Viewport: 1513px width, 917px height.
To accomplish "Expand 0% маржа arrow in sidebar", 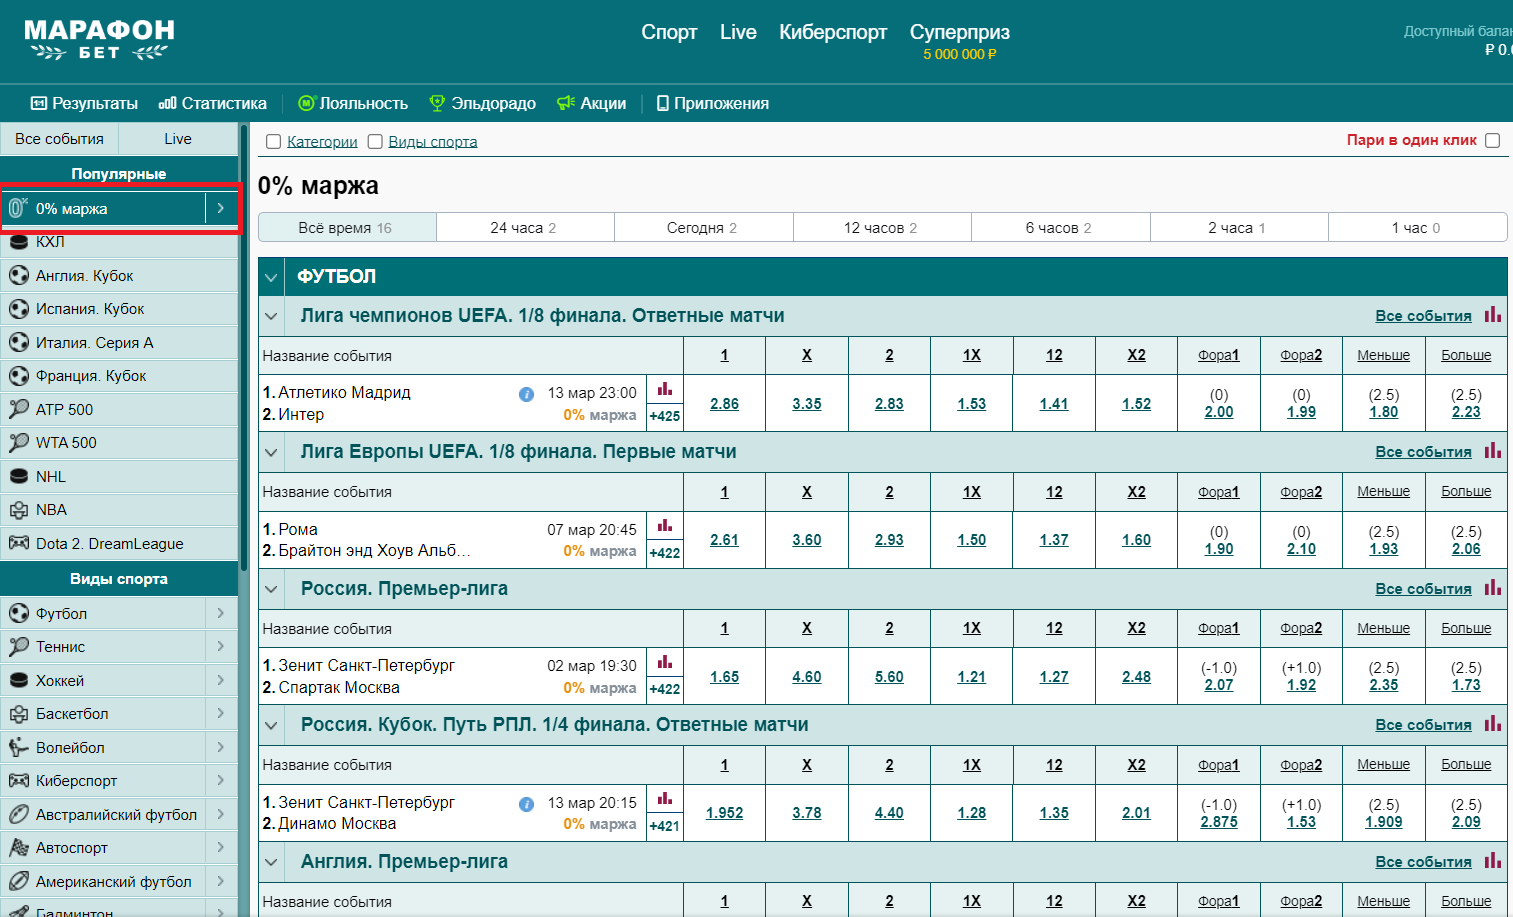I will tap(221, 208).
